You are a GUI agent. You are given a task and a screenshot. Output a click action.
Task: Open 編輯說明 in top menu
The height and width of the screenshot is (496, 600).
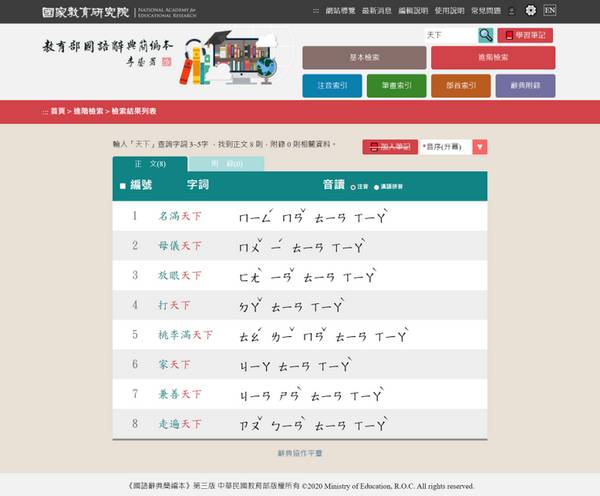(x=413, y=11)
